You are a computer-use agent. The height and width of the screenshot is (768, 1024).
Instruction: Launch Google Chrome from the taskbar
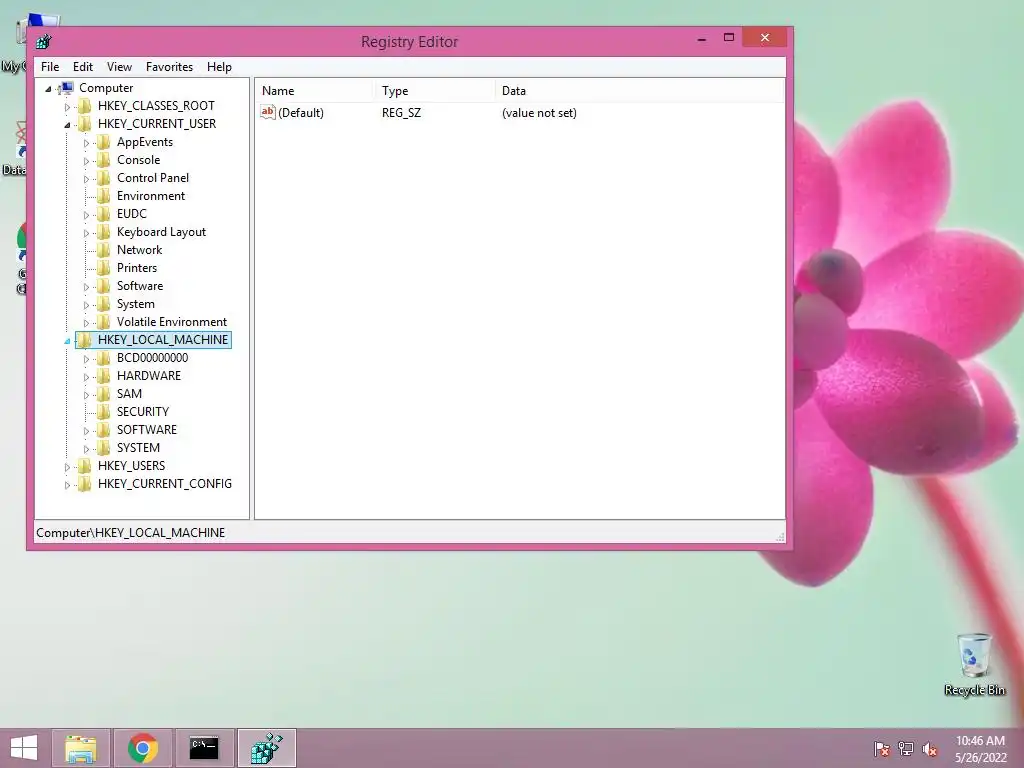(x=142, y=748)
